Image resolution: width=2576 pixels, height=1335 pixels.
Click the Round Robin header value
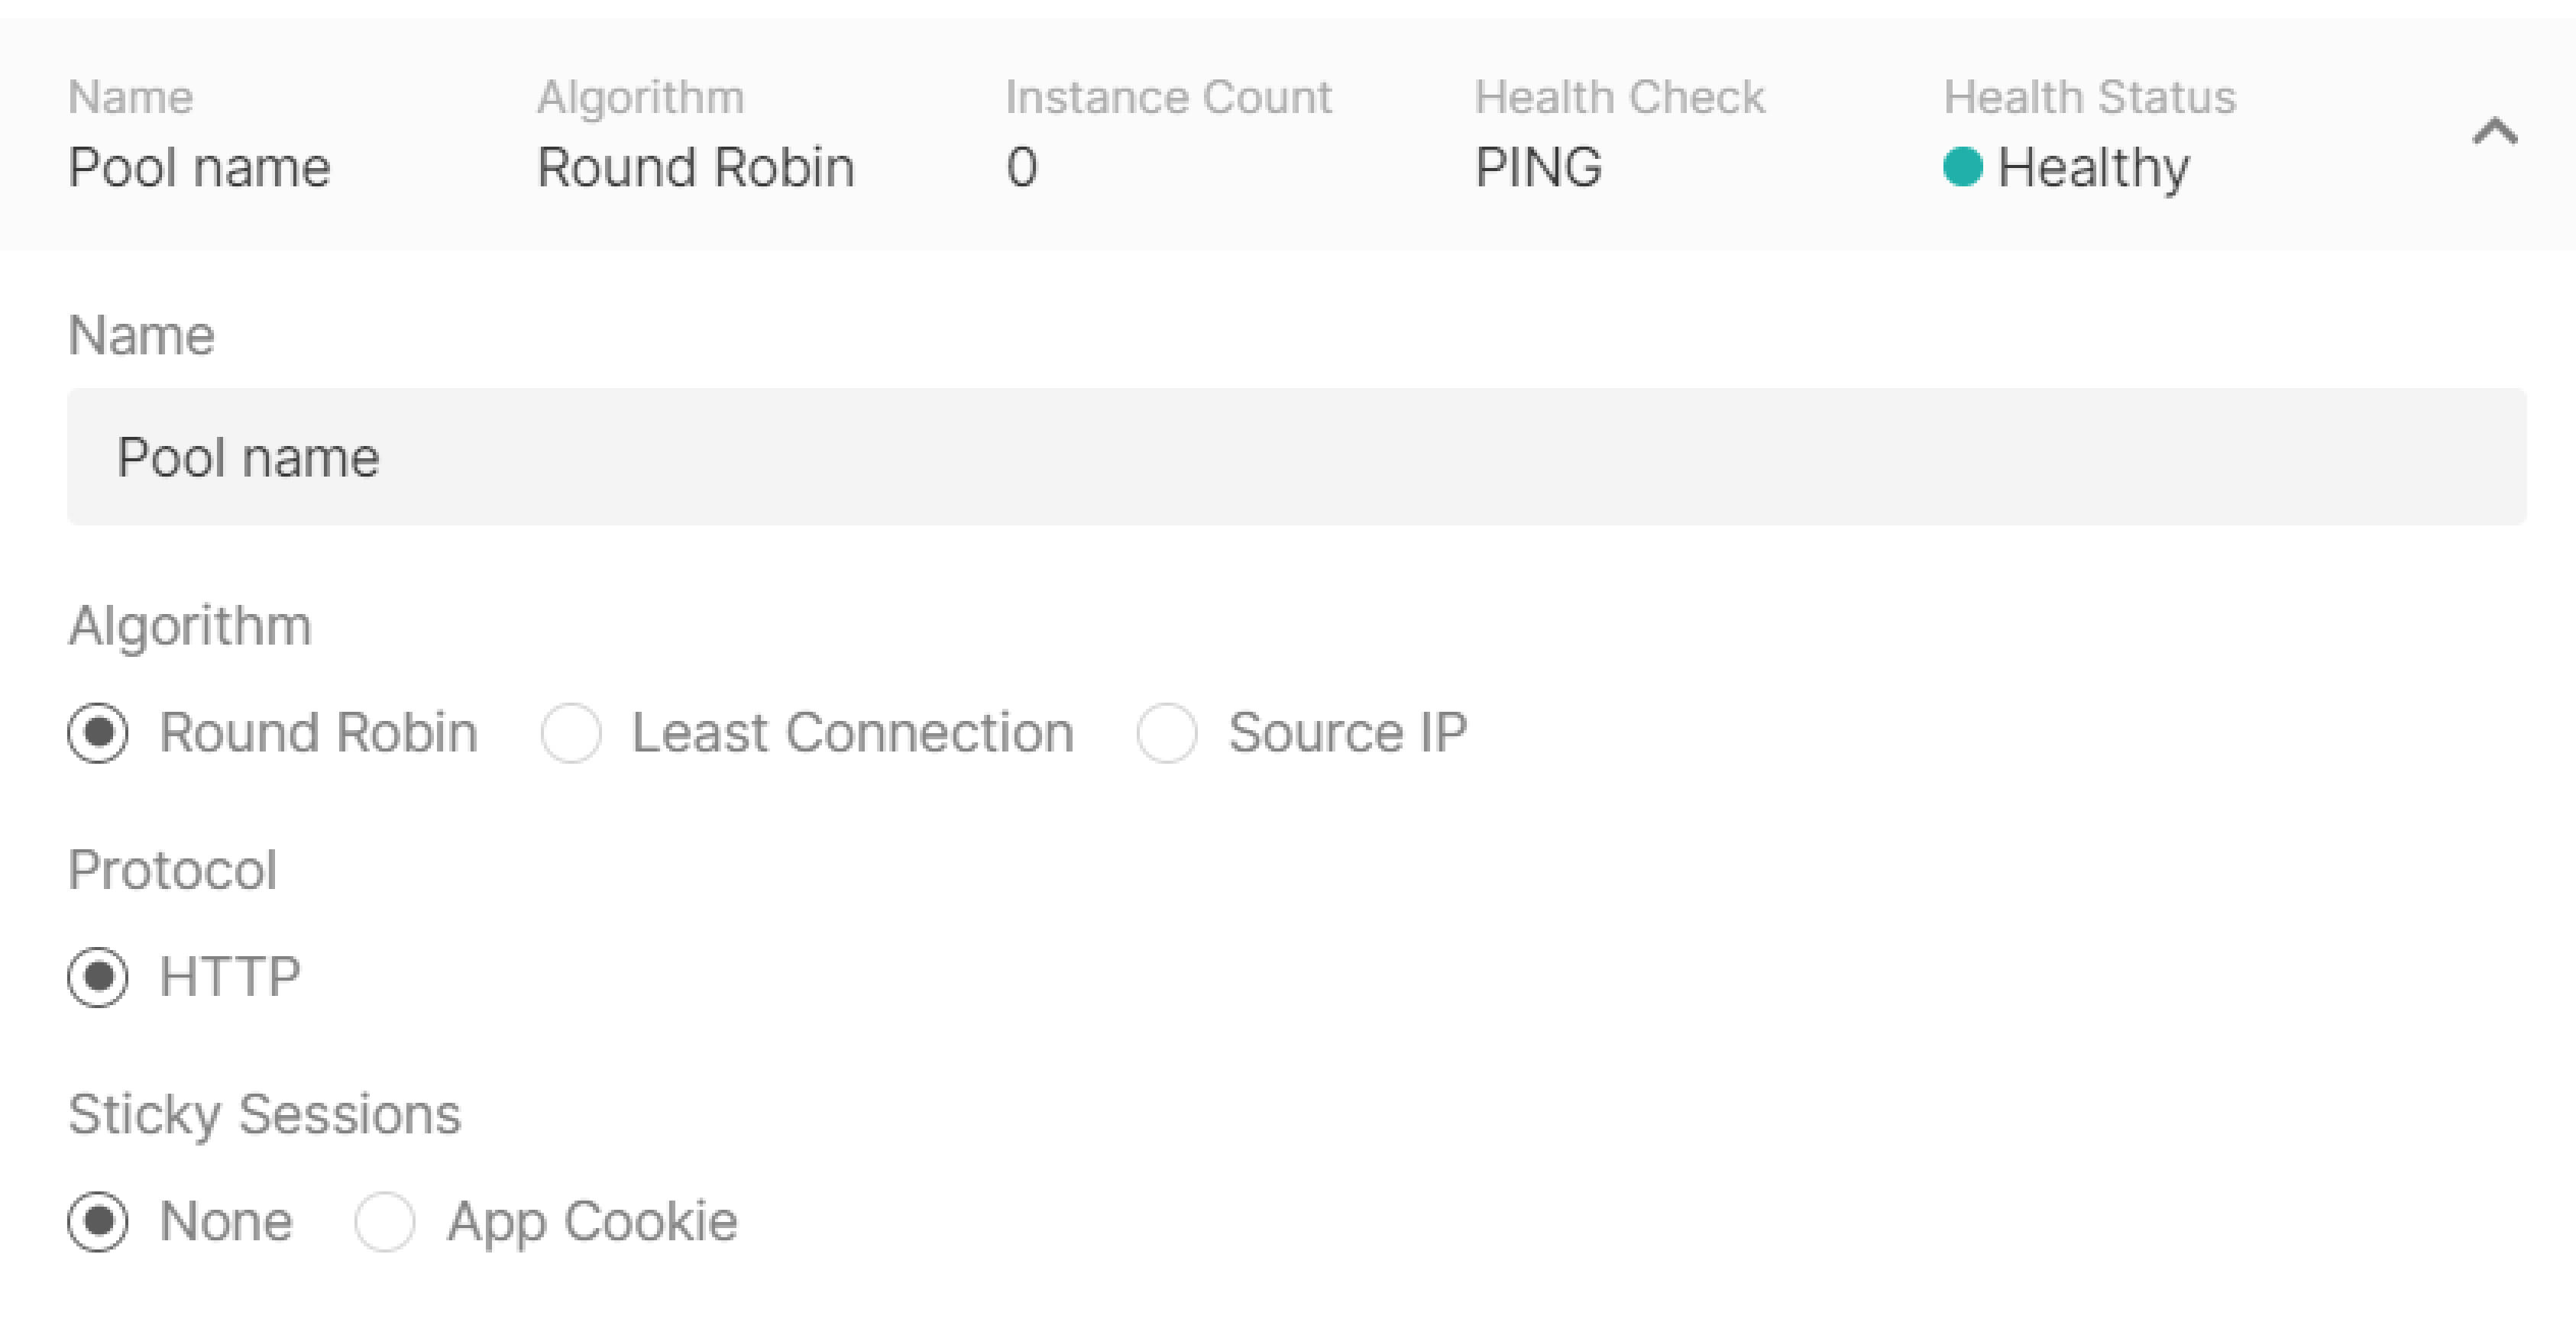pyautogui.click(x=696, y=167)
